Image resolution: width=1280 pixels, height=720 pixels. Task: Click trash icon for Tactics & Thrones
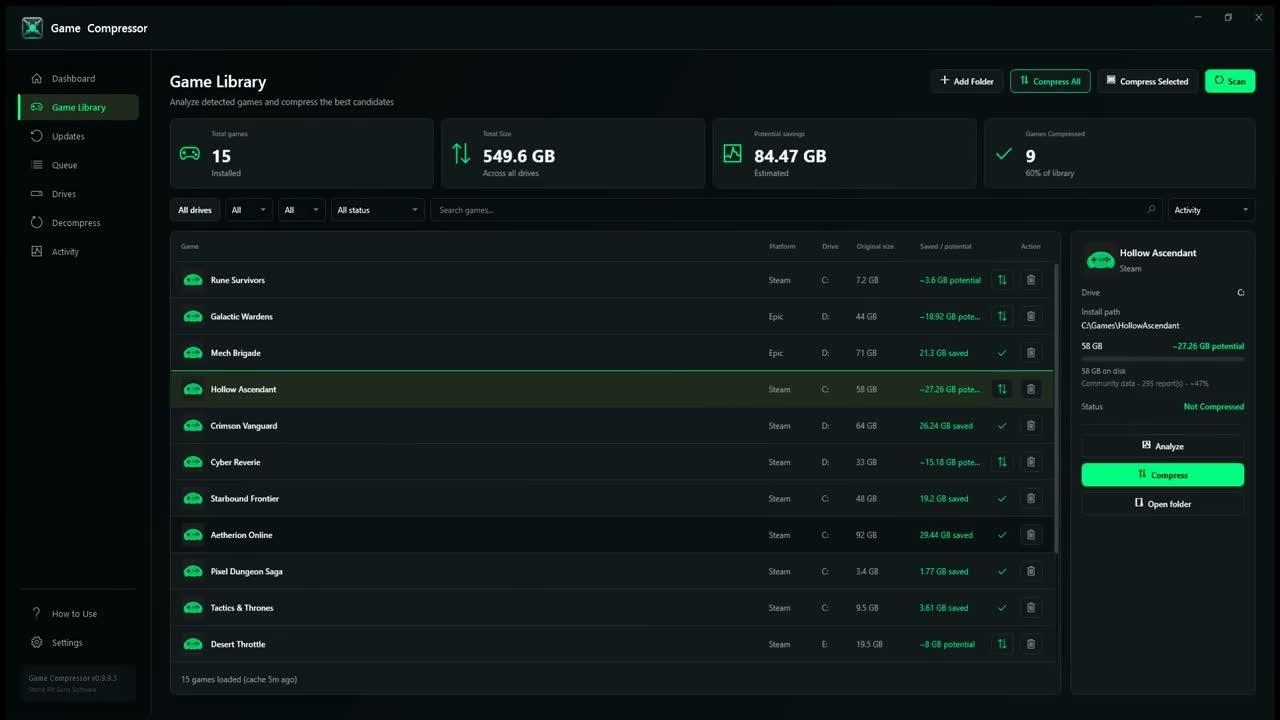(1031, 608)
